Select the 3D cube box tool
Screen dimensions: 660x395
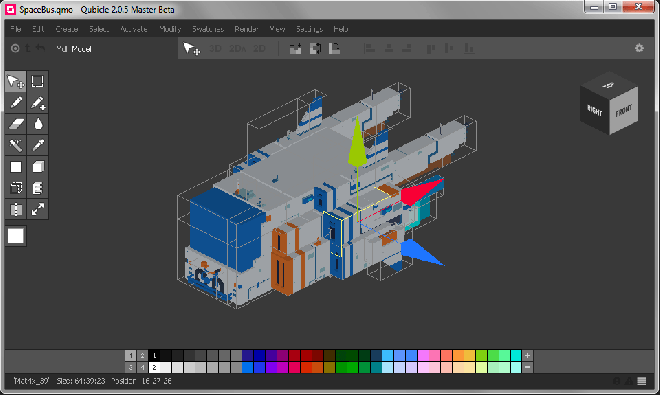(37, 167)
